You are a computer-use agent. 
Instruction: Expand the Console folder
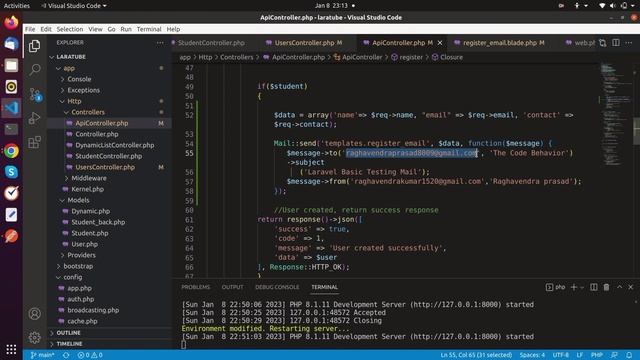click(79, 79)
